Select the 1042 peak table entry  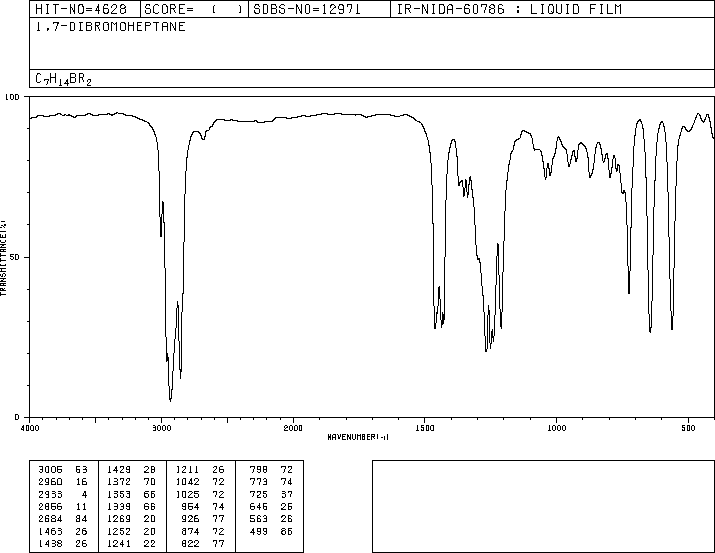point(187,482)
